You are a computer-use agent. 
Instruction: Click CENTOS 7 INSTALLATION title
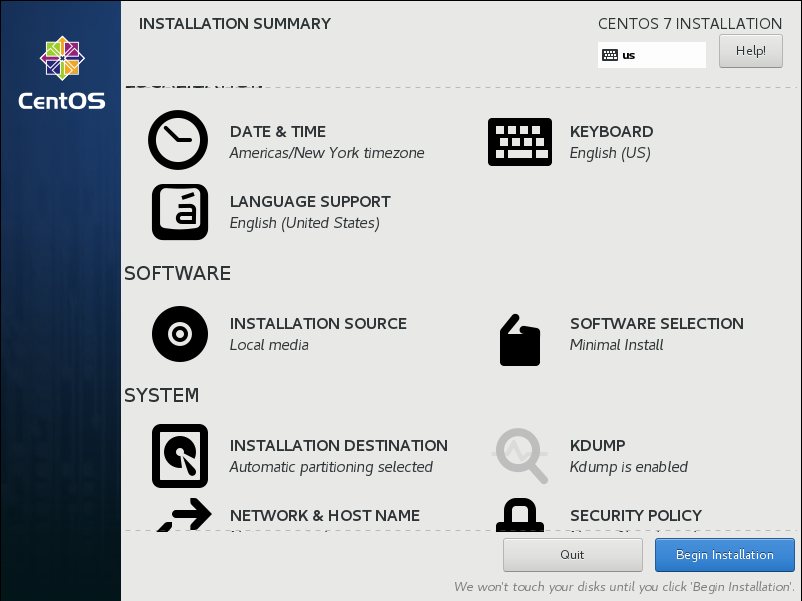(690, 24)
